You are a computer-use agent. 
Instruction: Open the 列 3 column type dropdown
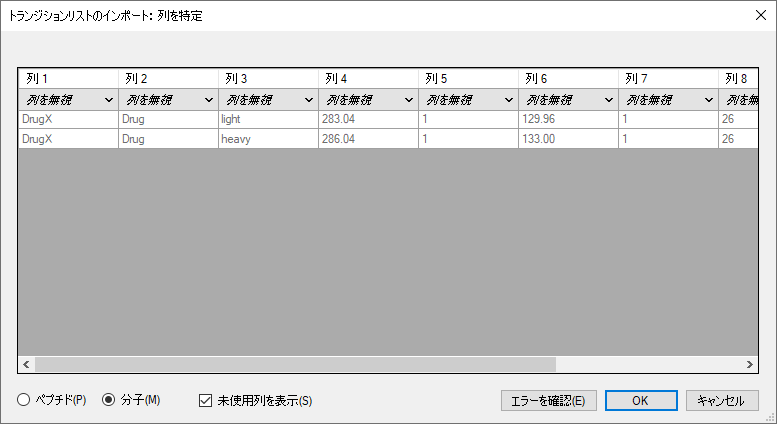(x=268, y=100)
